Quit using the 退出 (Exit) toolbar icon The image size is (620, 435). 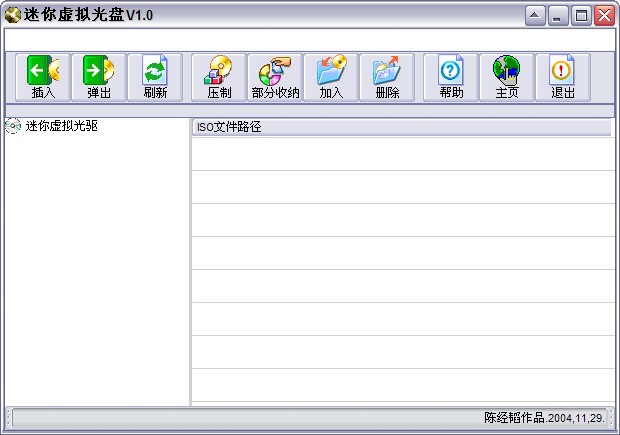(x=563, y=77)
